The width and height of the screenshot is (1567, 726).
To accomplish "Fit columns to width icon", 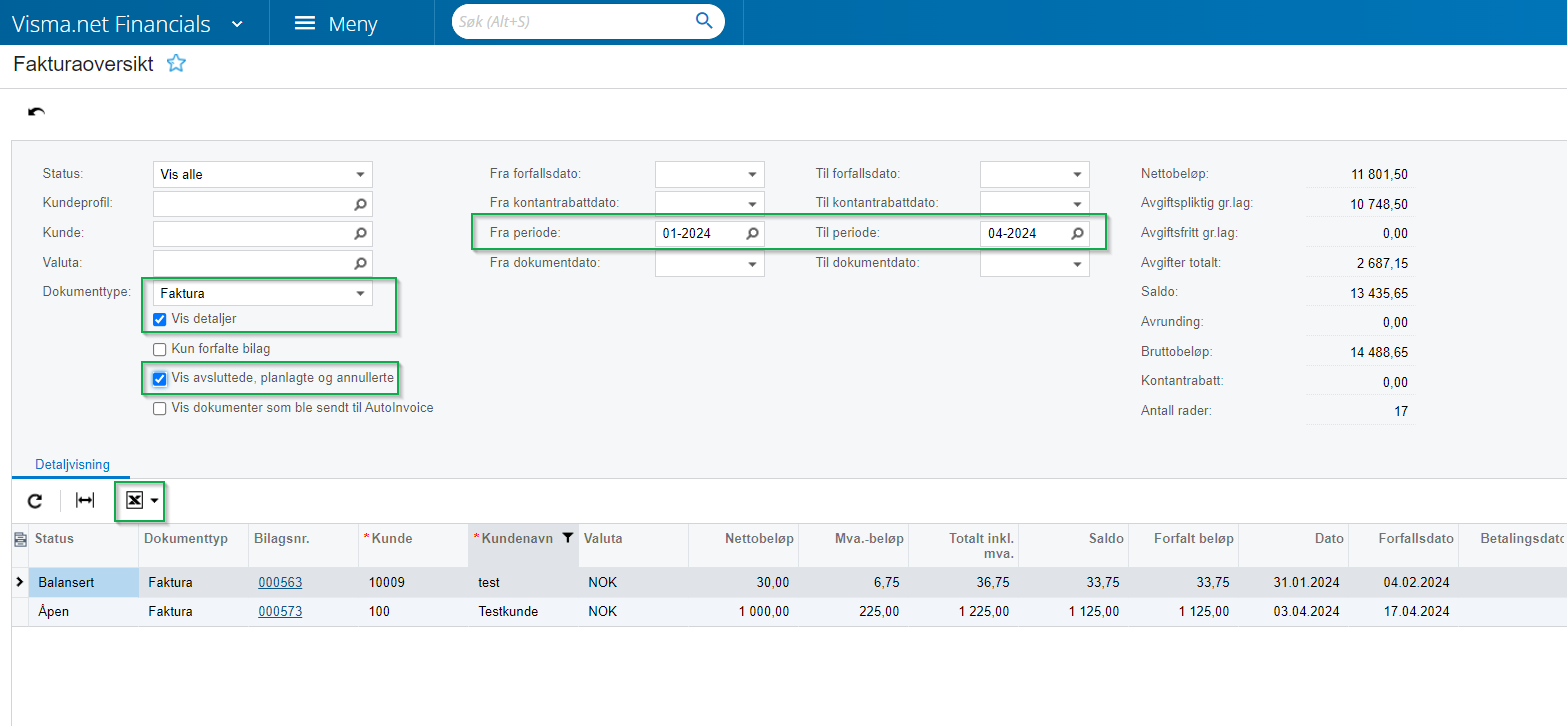I will click(x=85, y=501).
